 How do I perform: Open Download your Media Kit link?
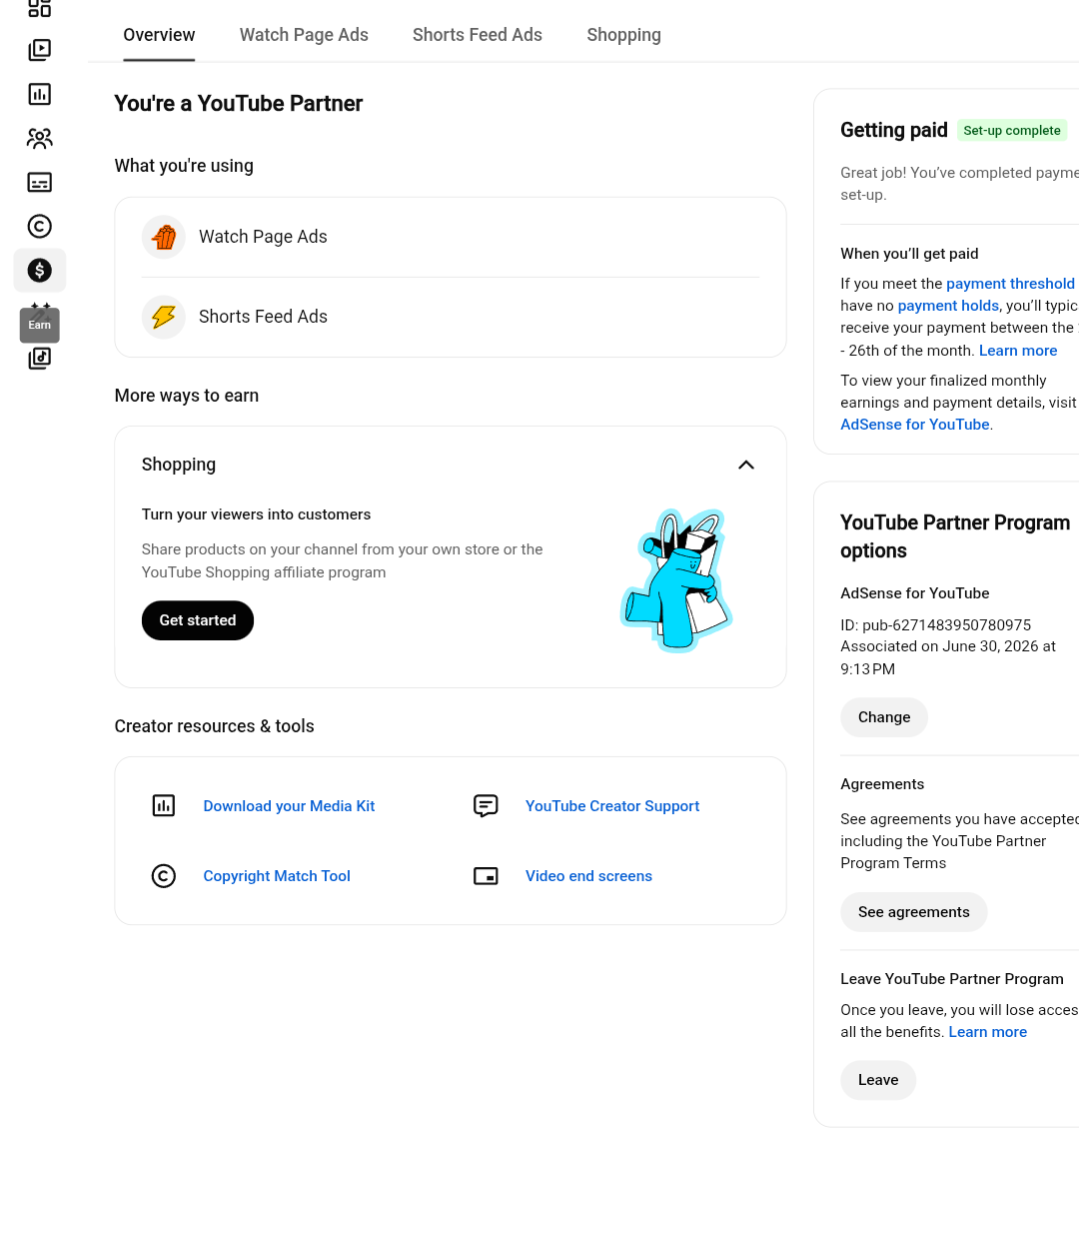(x=289, y=806)
